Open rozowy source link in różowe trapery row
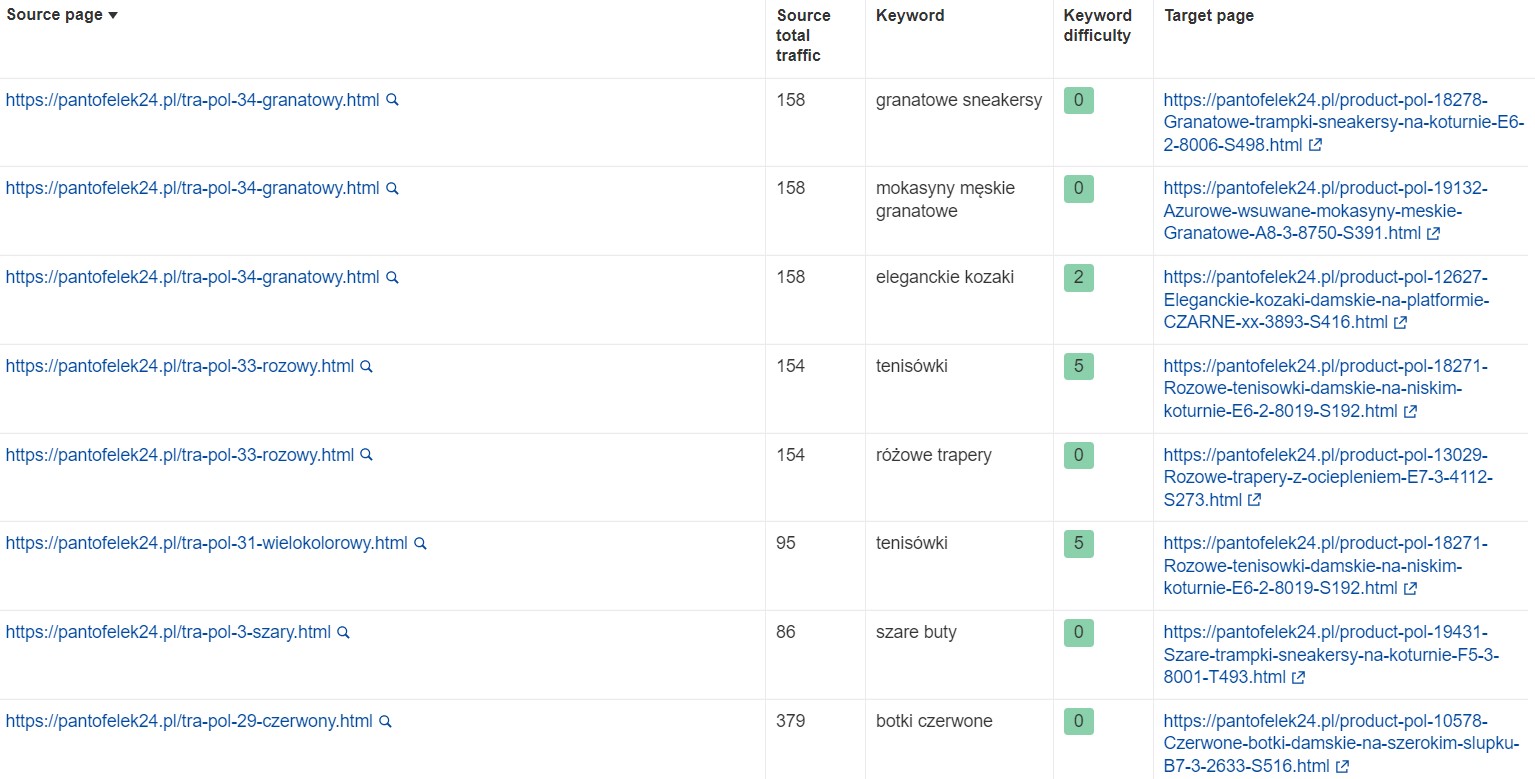This screenshot has height=779, width=1535. coord(180,455)
